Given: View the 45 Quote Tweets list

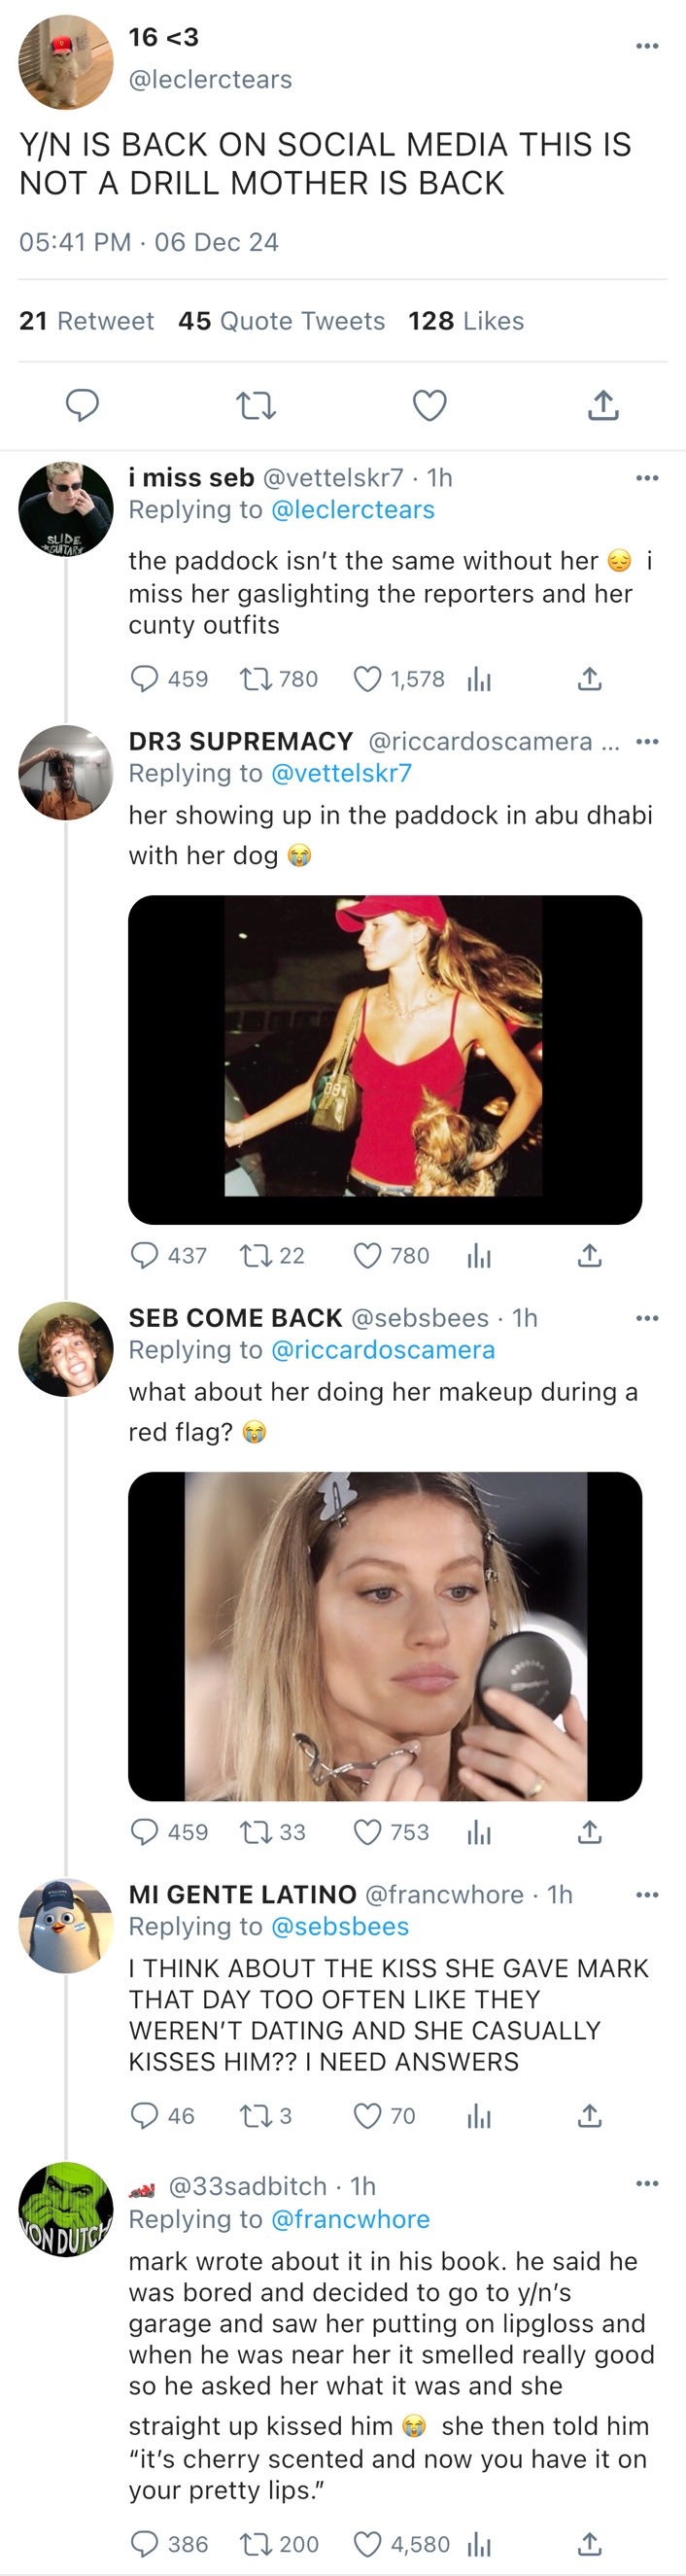Looking at the screenshot, I should [x=281, y=321].
